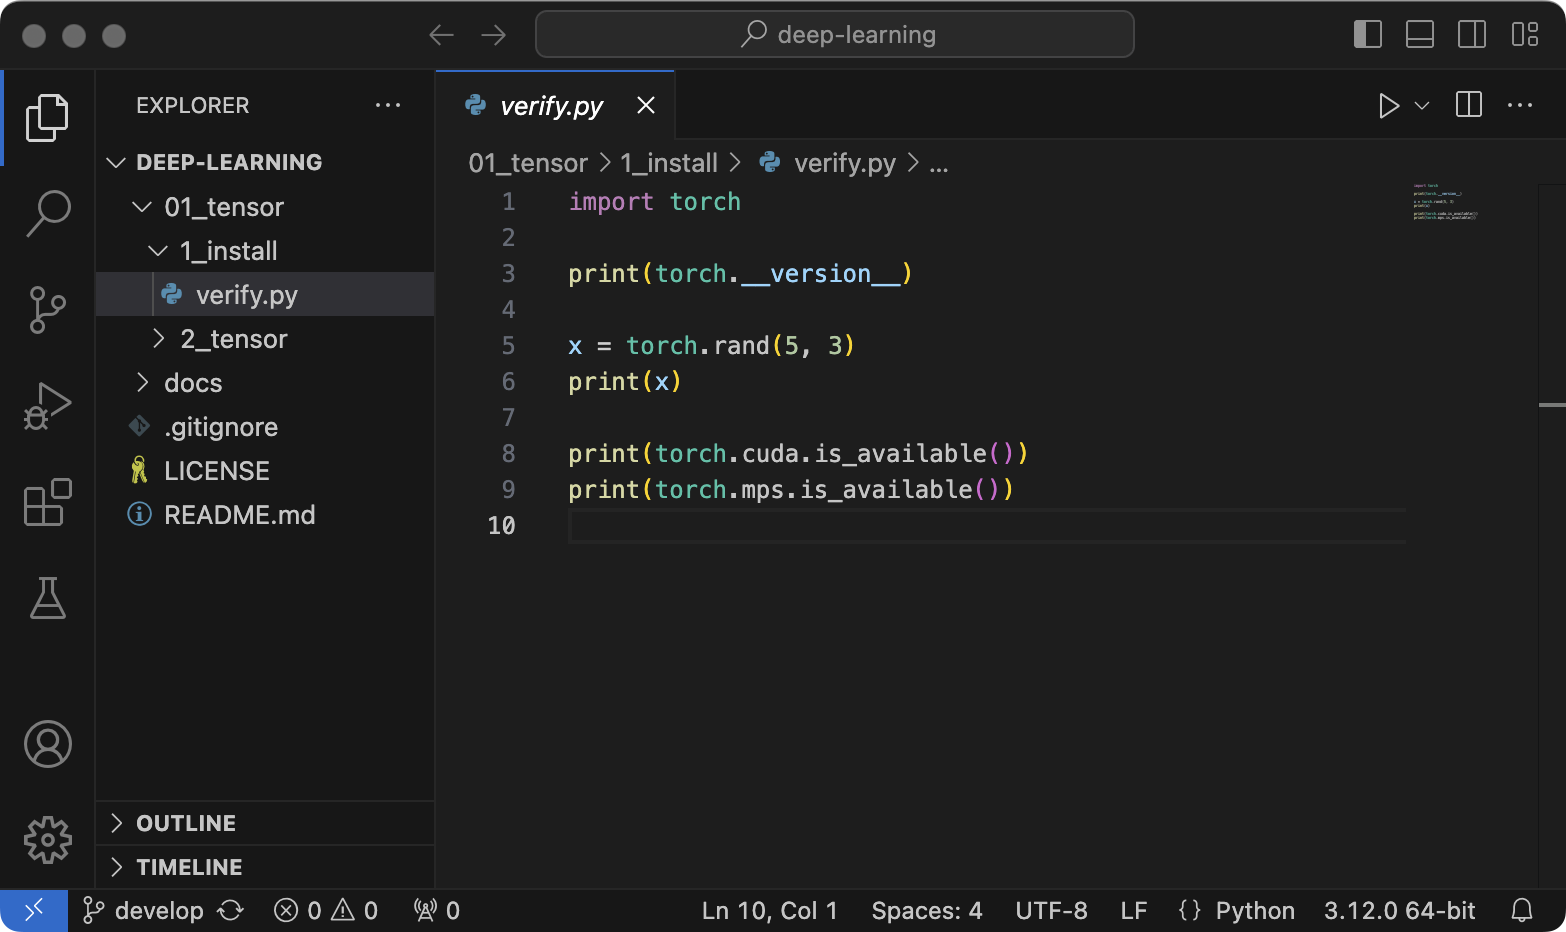
Task: Place cursor on empty line 10
Action: (987, 525)
